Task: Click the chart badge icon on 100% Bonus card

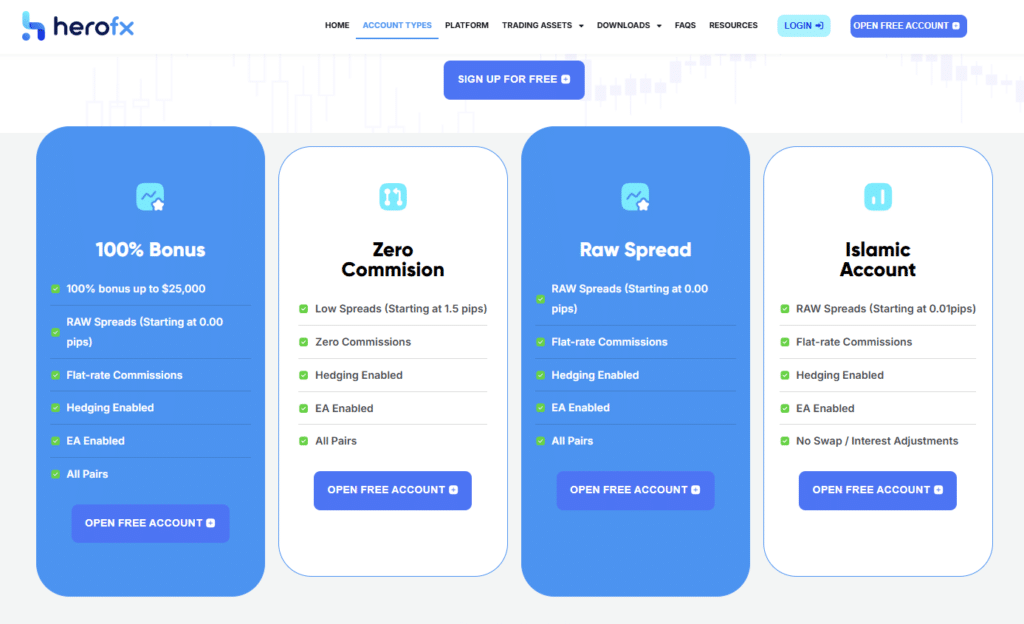Action: click(x=150, y=196)
